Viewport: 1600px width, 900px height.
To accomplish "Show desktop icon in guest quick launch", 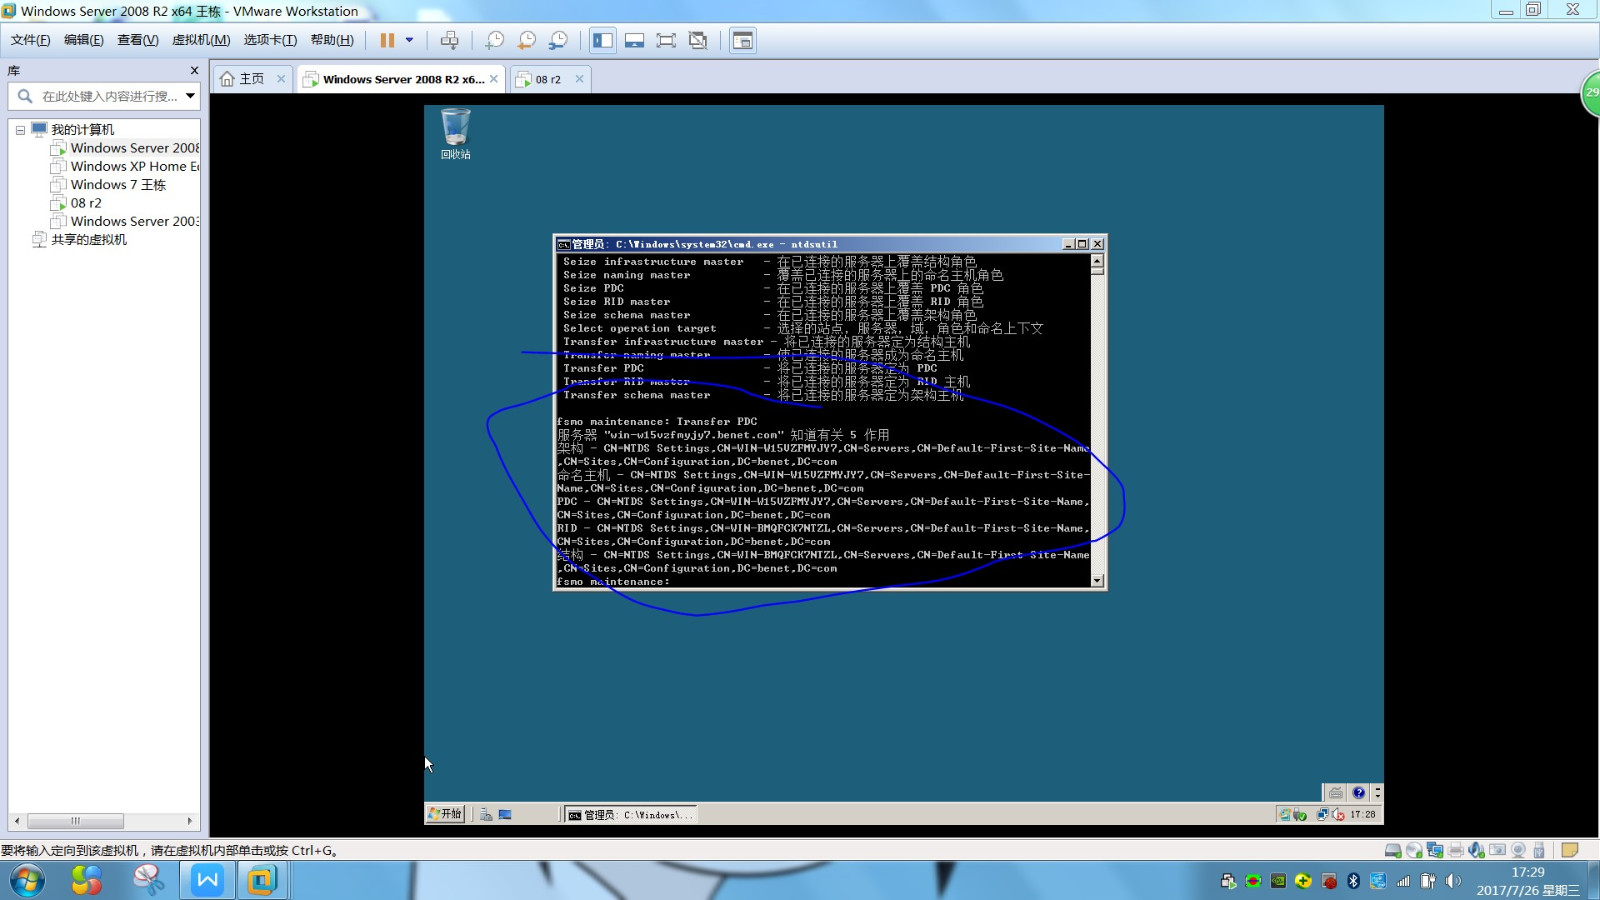I will [505, 815].
